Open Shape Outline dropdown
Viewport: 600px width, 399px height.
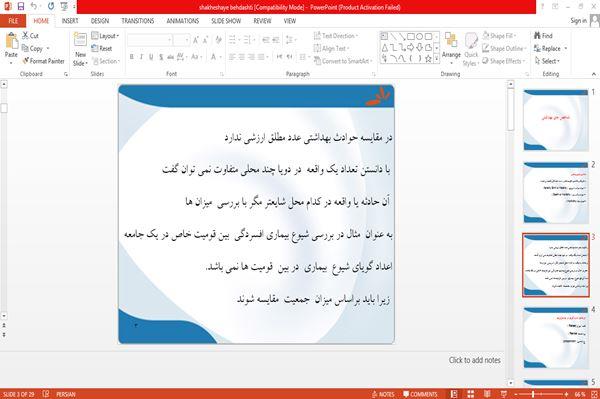pyautogui.click(x=504, y=48)
